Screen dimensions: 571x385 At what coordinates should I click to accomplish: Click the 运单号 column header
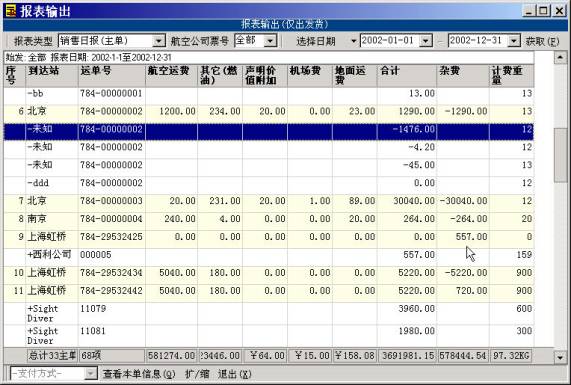[x=112, y=76]
